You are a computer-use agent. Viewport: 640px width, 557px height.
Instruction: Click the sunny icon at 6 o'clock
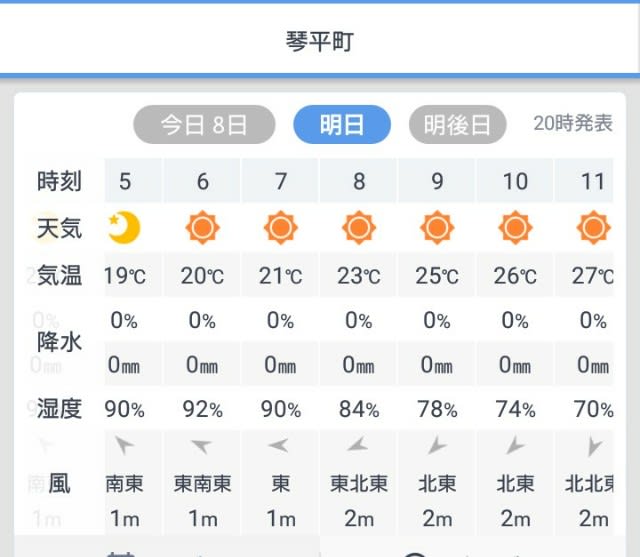202,227
